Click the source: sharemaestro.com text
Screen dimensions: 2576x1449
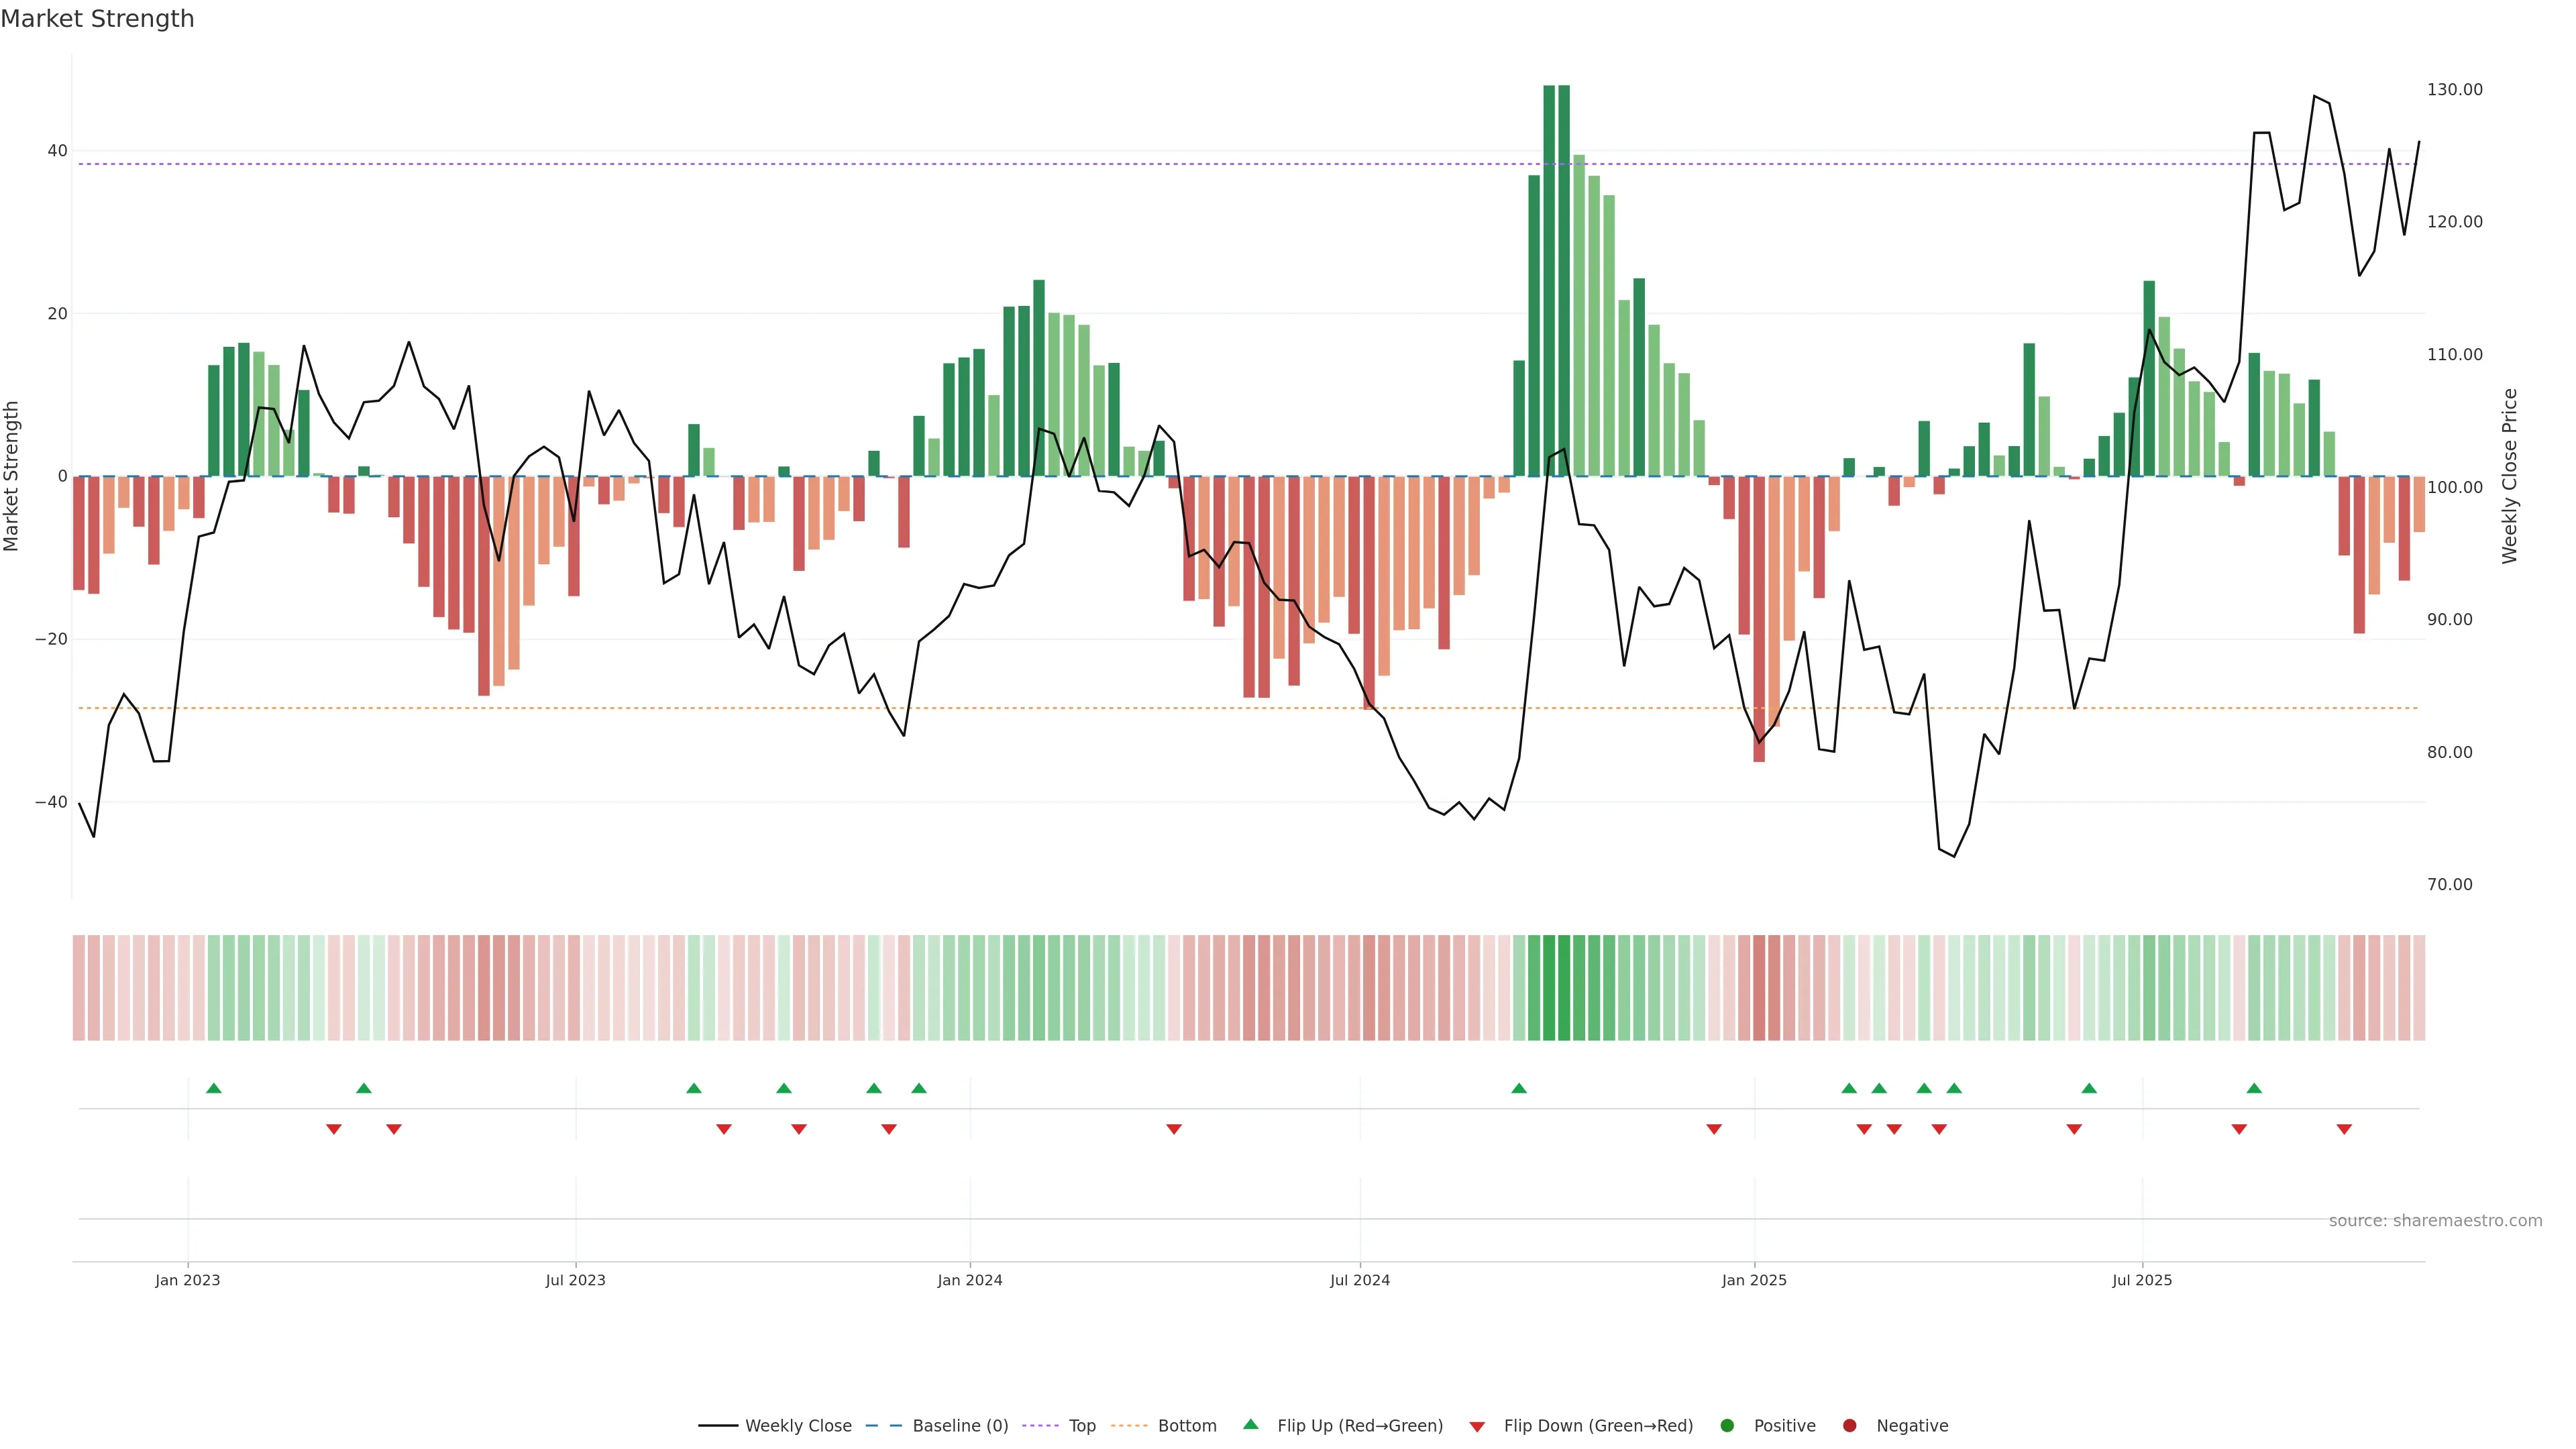pyautogui.click(x=2435, y=1221)
